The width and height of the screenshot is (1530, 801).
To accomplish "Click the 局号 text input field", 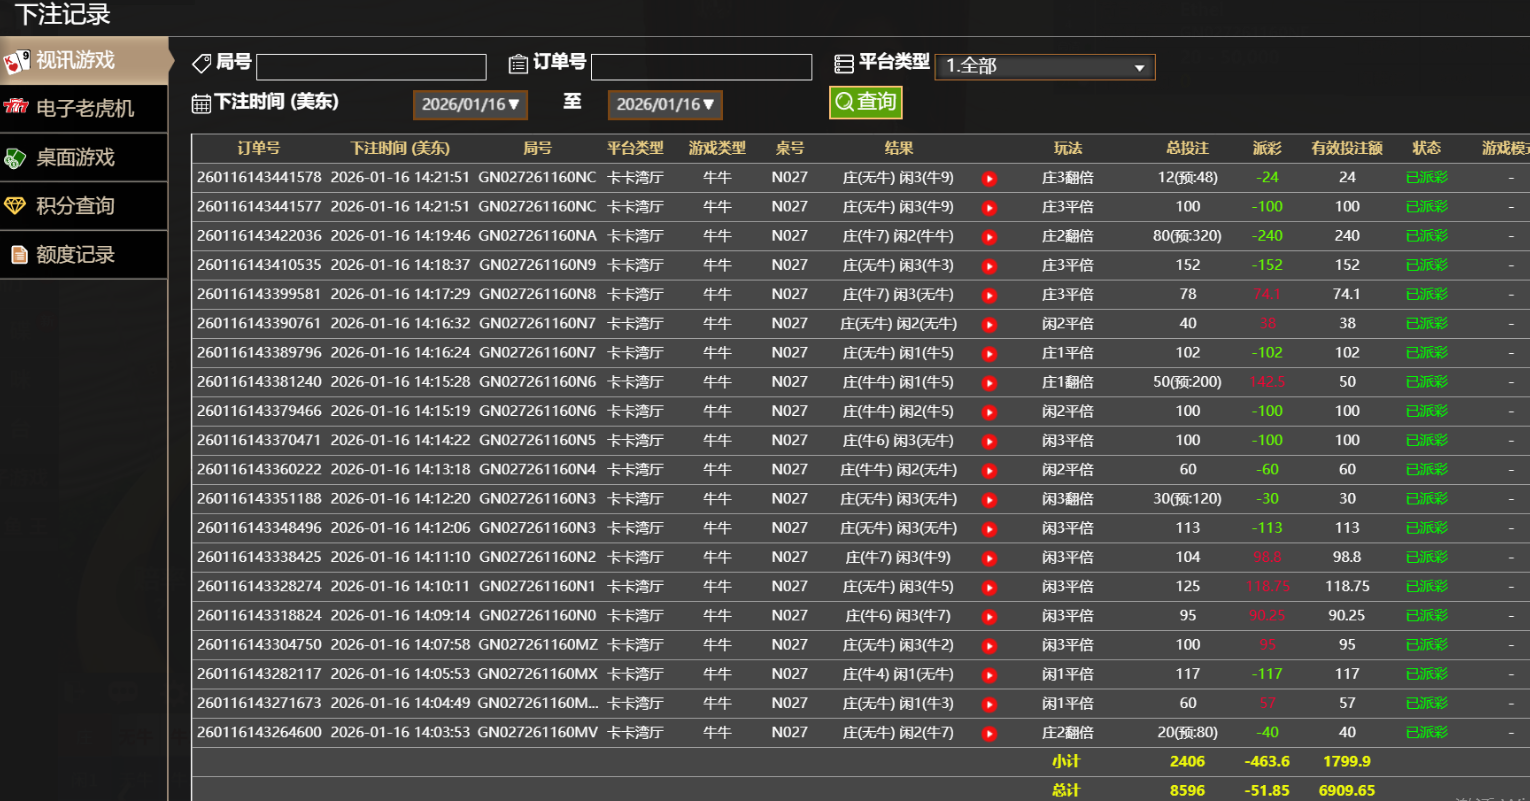I will click(x=371, y=67).
